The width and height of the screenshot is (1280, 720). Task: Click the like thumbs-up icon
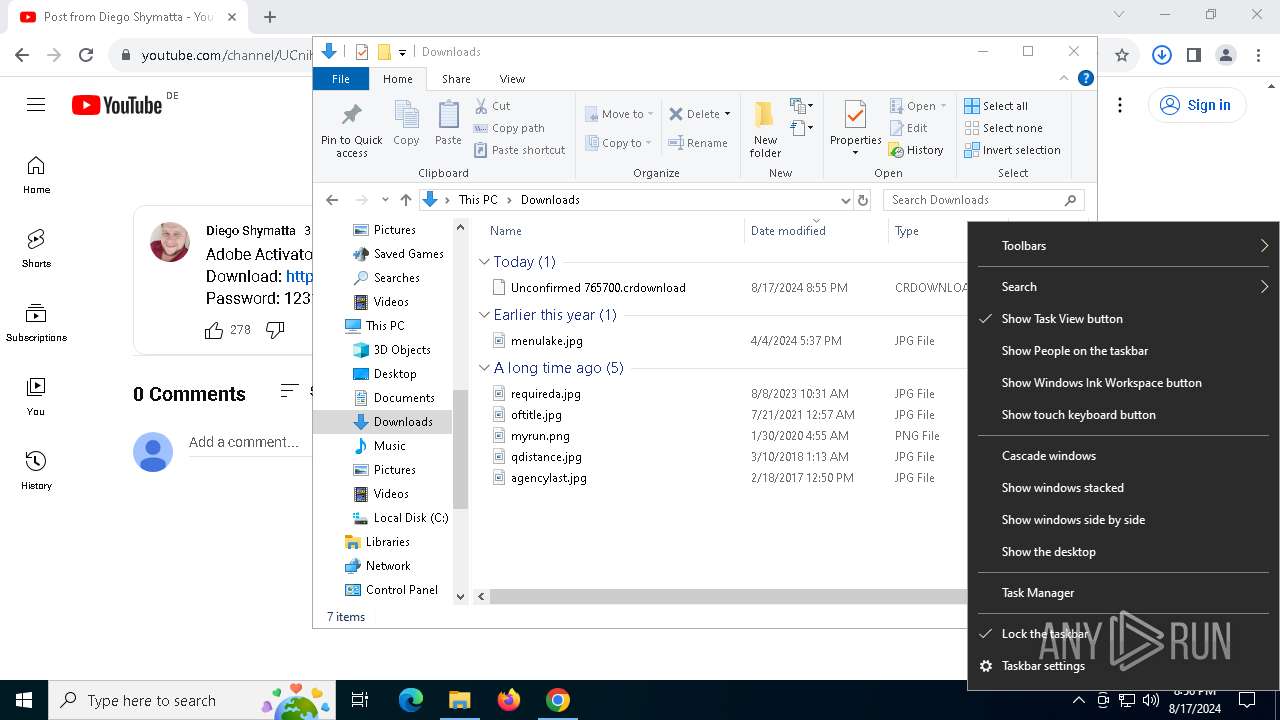tap(214, 330)
